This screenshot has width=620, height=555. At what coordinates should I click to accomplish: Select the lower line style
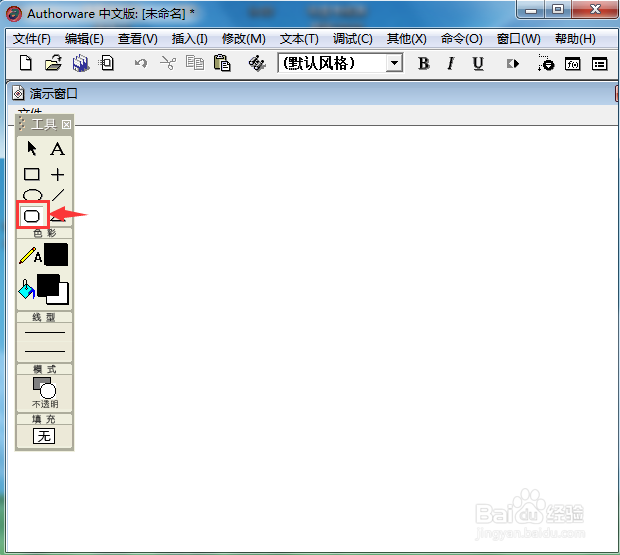(x=45, y=351)
